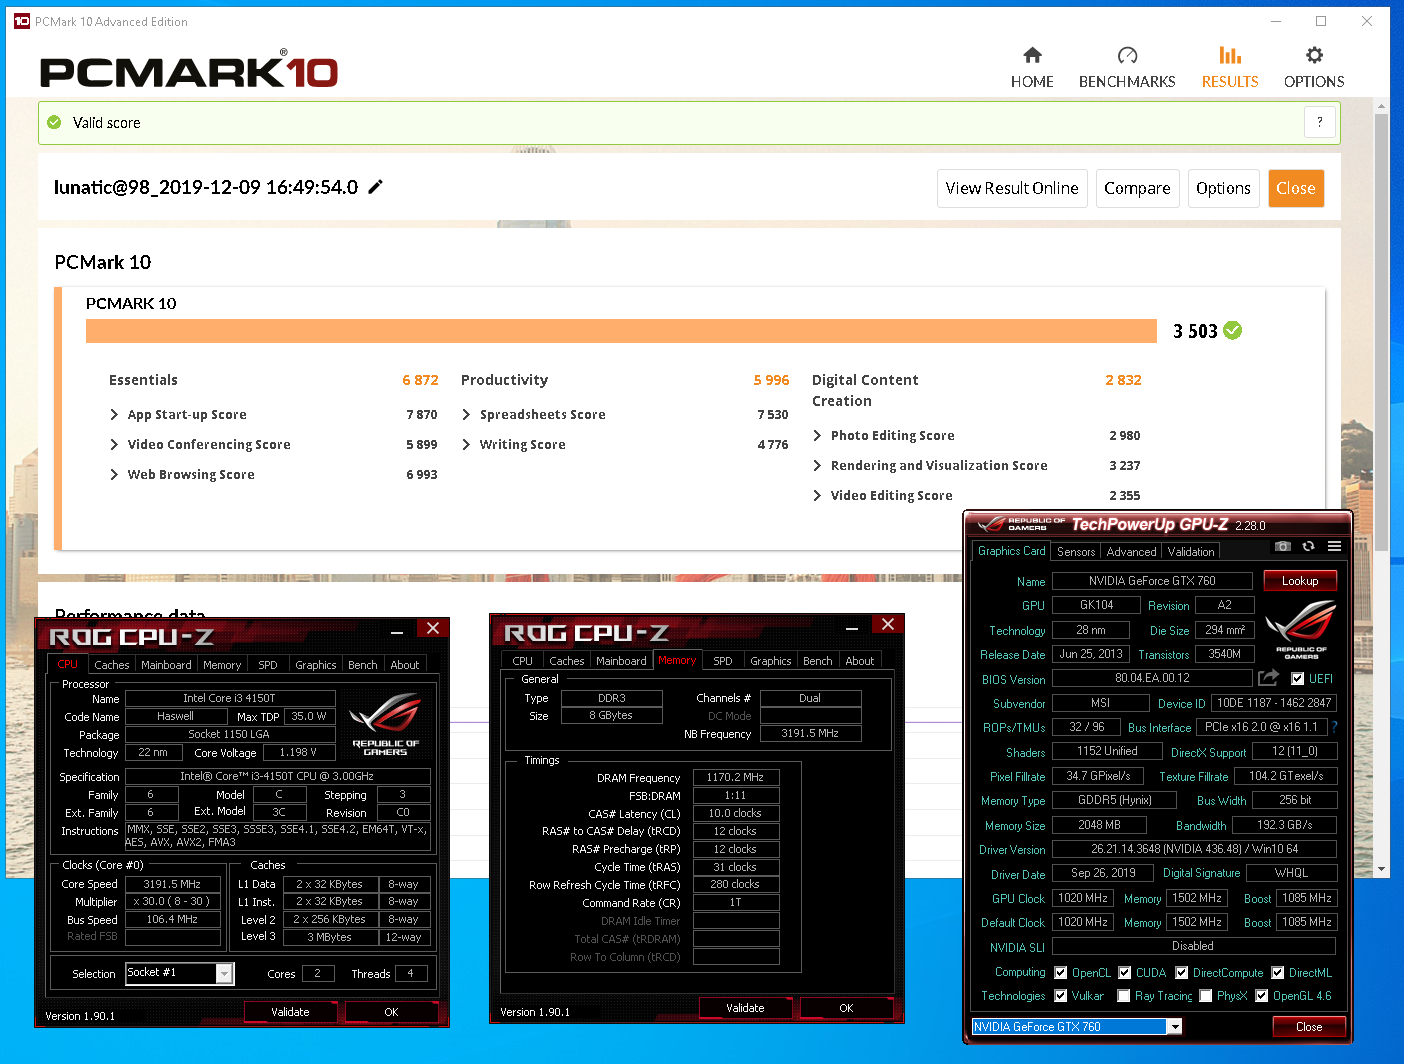Click OK in CPU-Z Memory window
Screen dimensions: 1404x1064
[x=846, y=1008]
